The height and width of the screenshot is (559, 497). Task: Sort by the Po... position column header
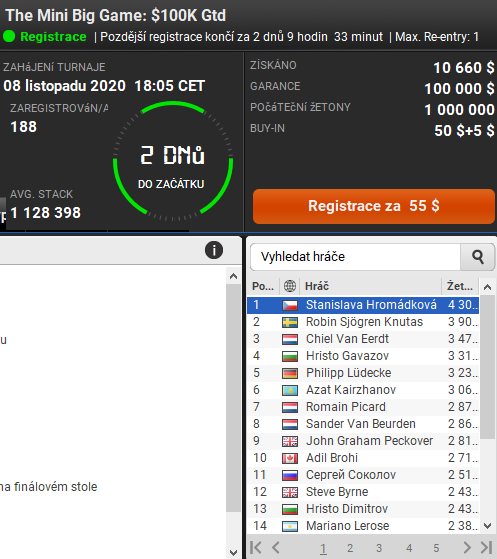click(x=263, y=286)
